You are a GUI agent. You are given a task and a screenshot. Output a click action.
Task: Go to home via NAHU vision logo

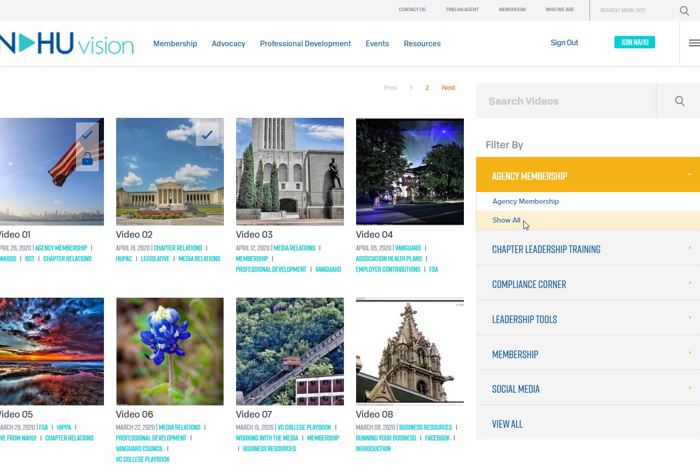click(67, 44)
